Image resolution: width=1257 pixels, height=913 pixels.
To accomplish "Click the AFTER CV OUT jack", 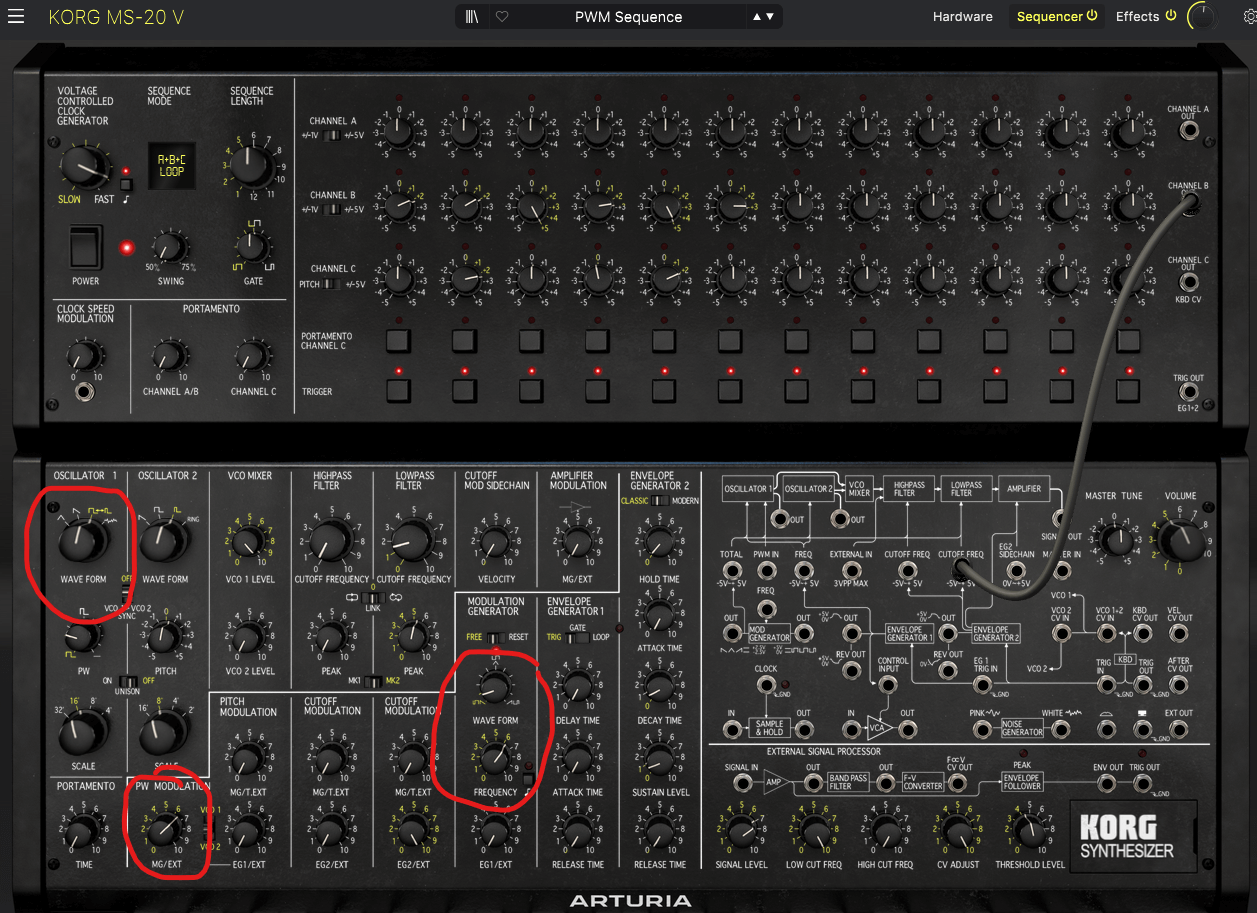I will click(x=1180, y=685).
